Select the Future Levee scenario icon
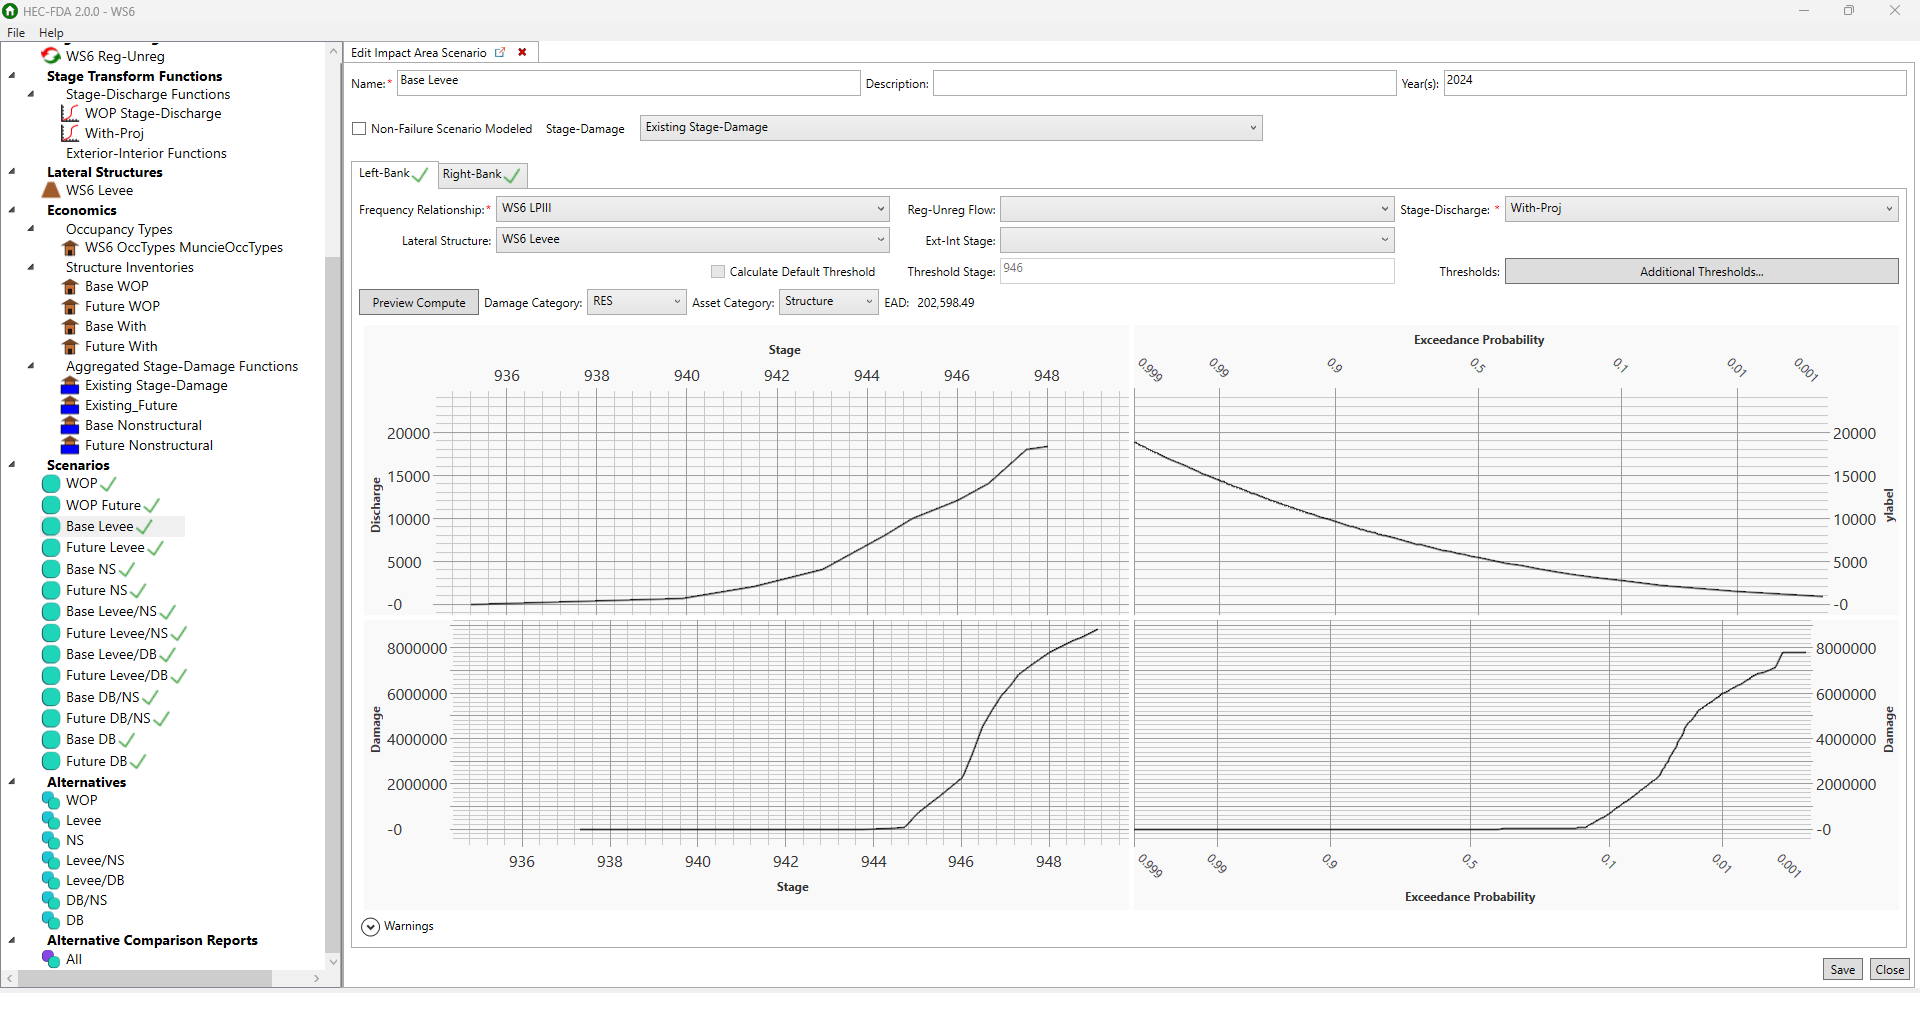This screenshot has width=1920, height=1020. 51,548
